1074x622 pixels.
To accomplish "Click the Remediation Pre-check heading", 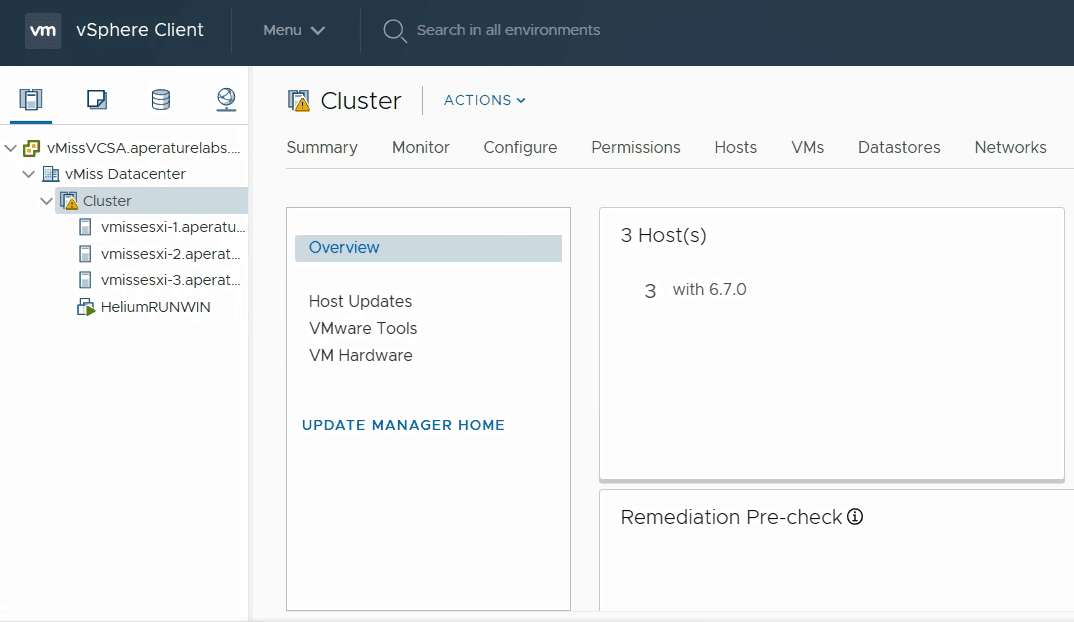I will pos(731,517).
